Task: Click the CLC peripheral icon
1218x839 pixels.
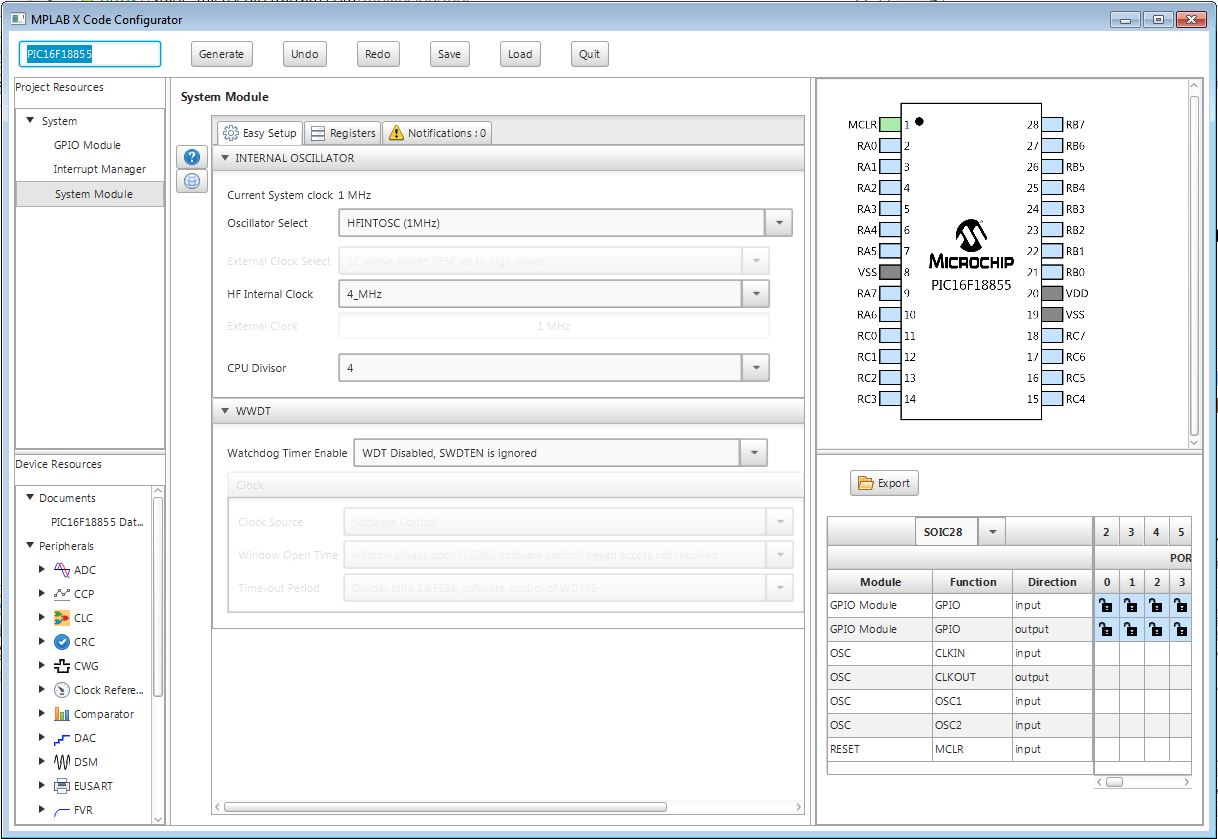Action: click(x=62, y=618)
